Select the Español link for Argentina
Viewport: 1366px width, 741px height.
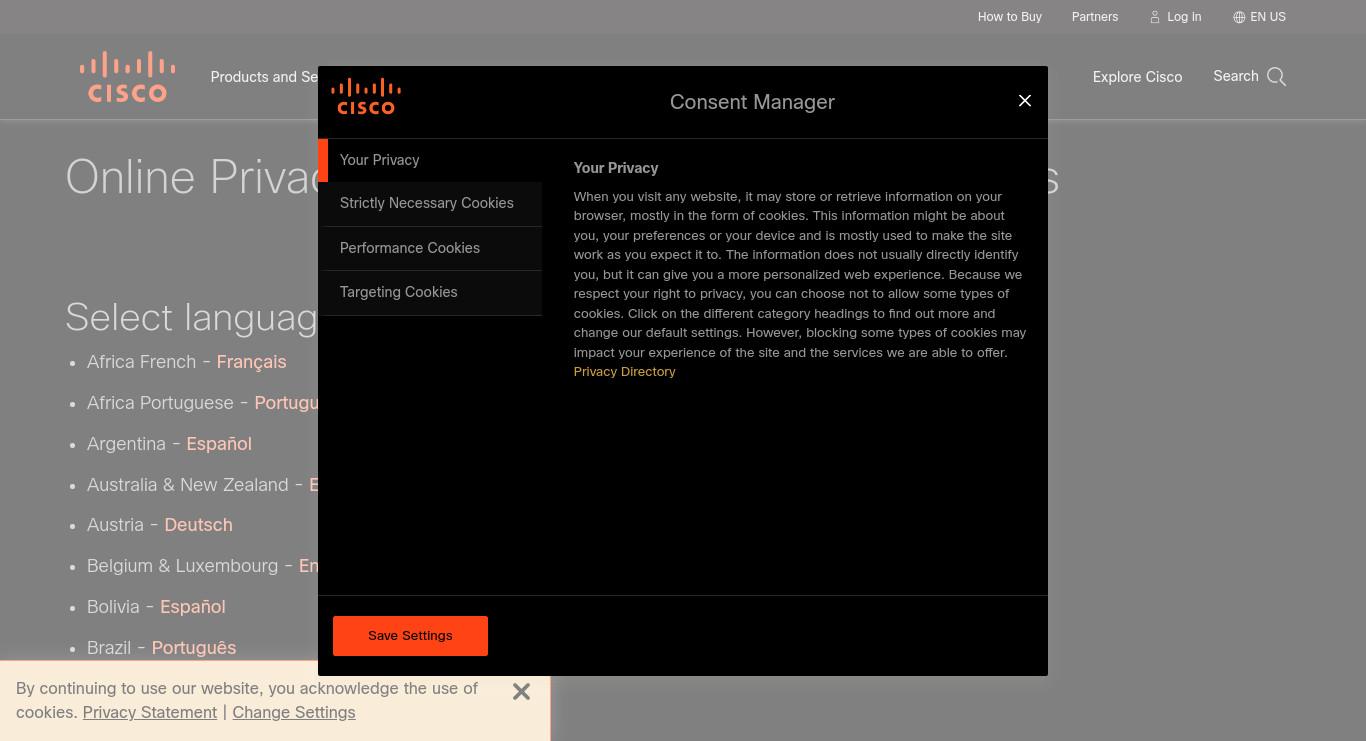point(219,444)
